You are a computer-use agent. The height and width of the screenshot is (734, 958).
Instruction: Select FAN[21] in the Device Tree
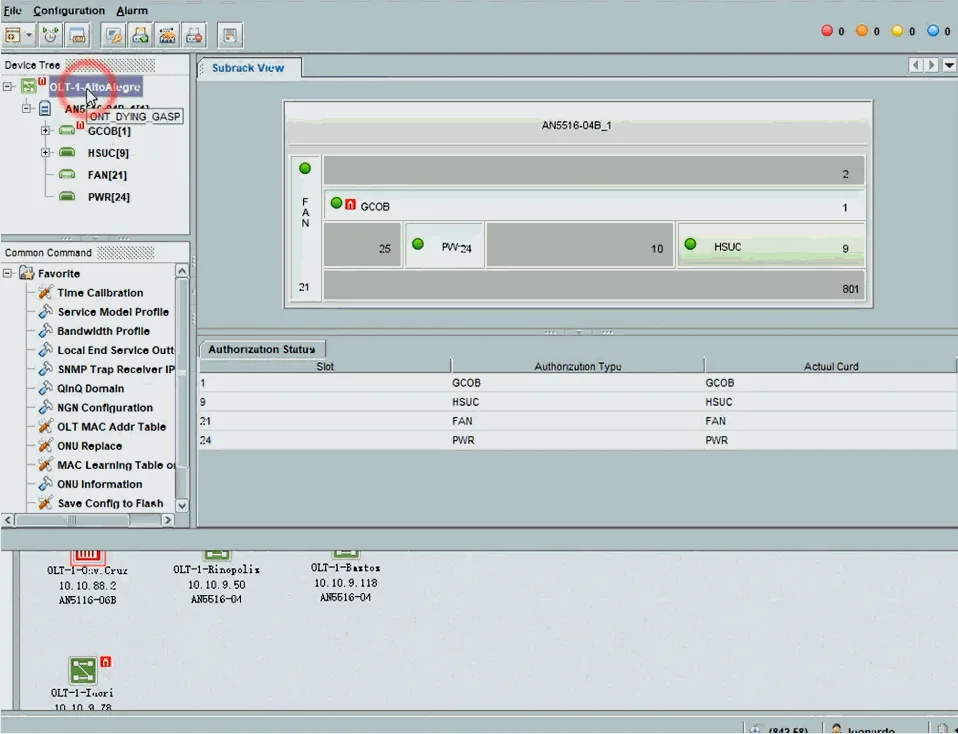click(107, 175)
